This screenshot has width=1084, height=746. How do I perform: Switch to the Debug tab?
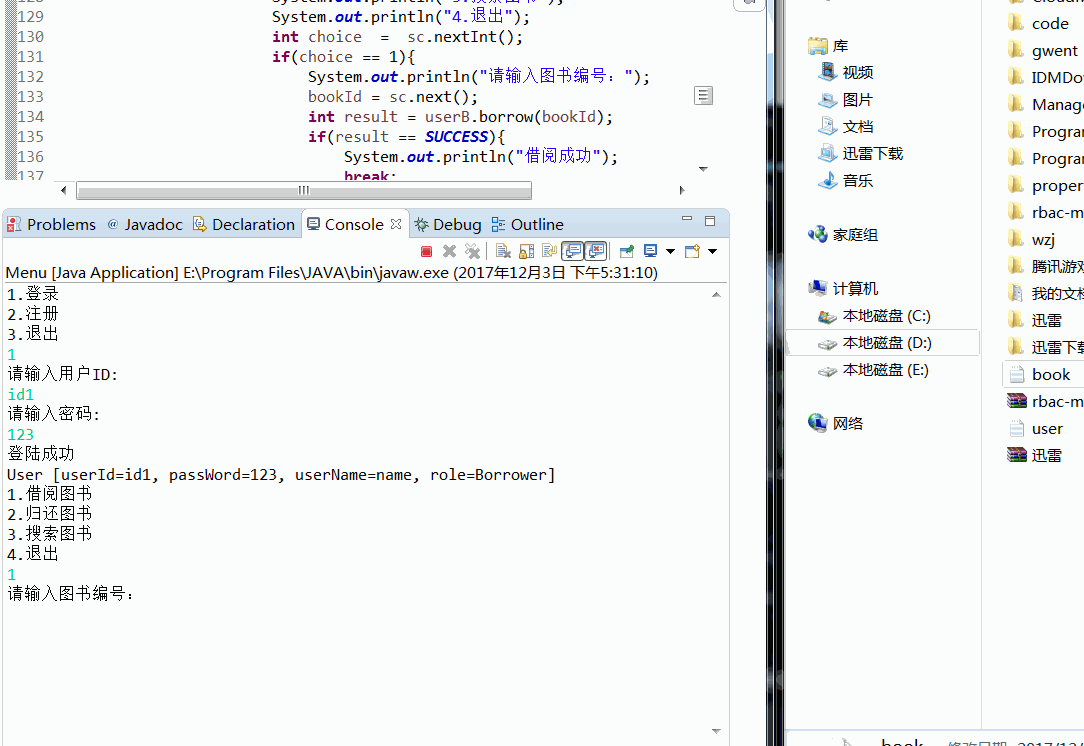(x=448, y=225)
